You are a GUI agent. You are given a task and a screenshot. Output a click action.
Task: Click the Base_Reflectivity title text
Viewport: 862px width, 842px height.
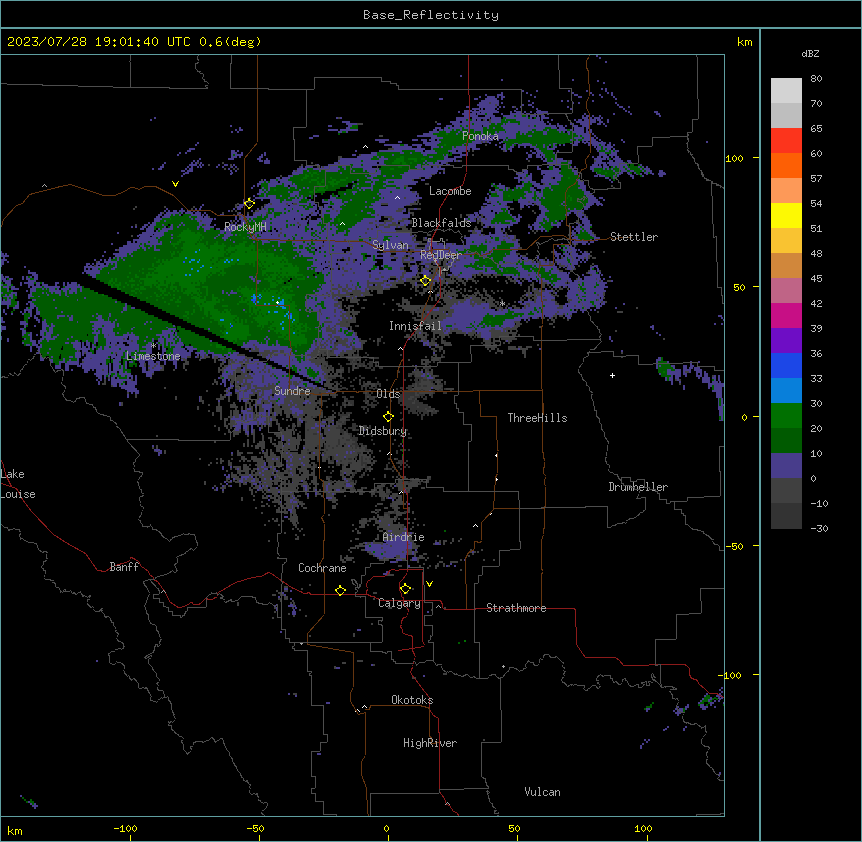point(431,15)
